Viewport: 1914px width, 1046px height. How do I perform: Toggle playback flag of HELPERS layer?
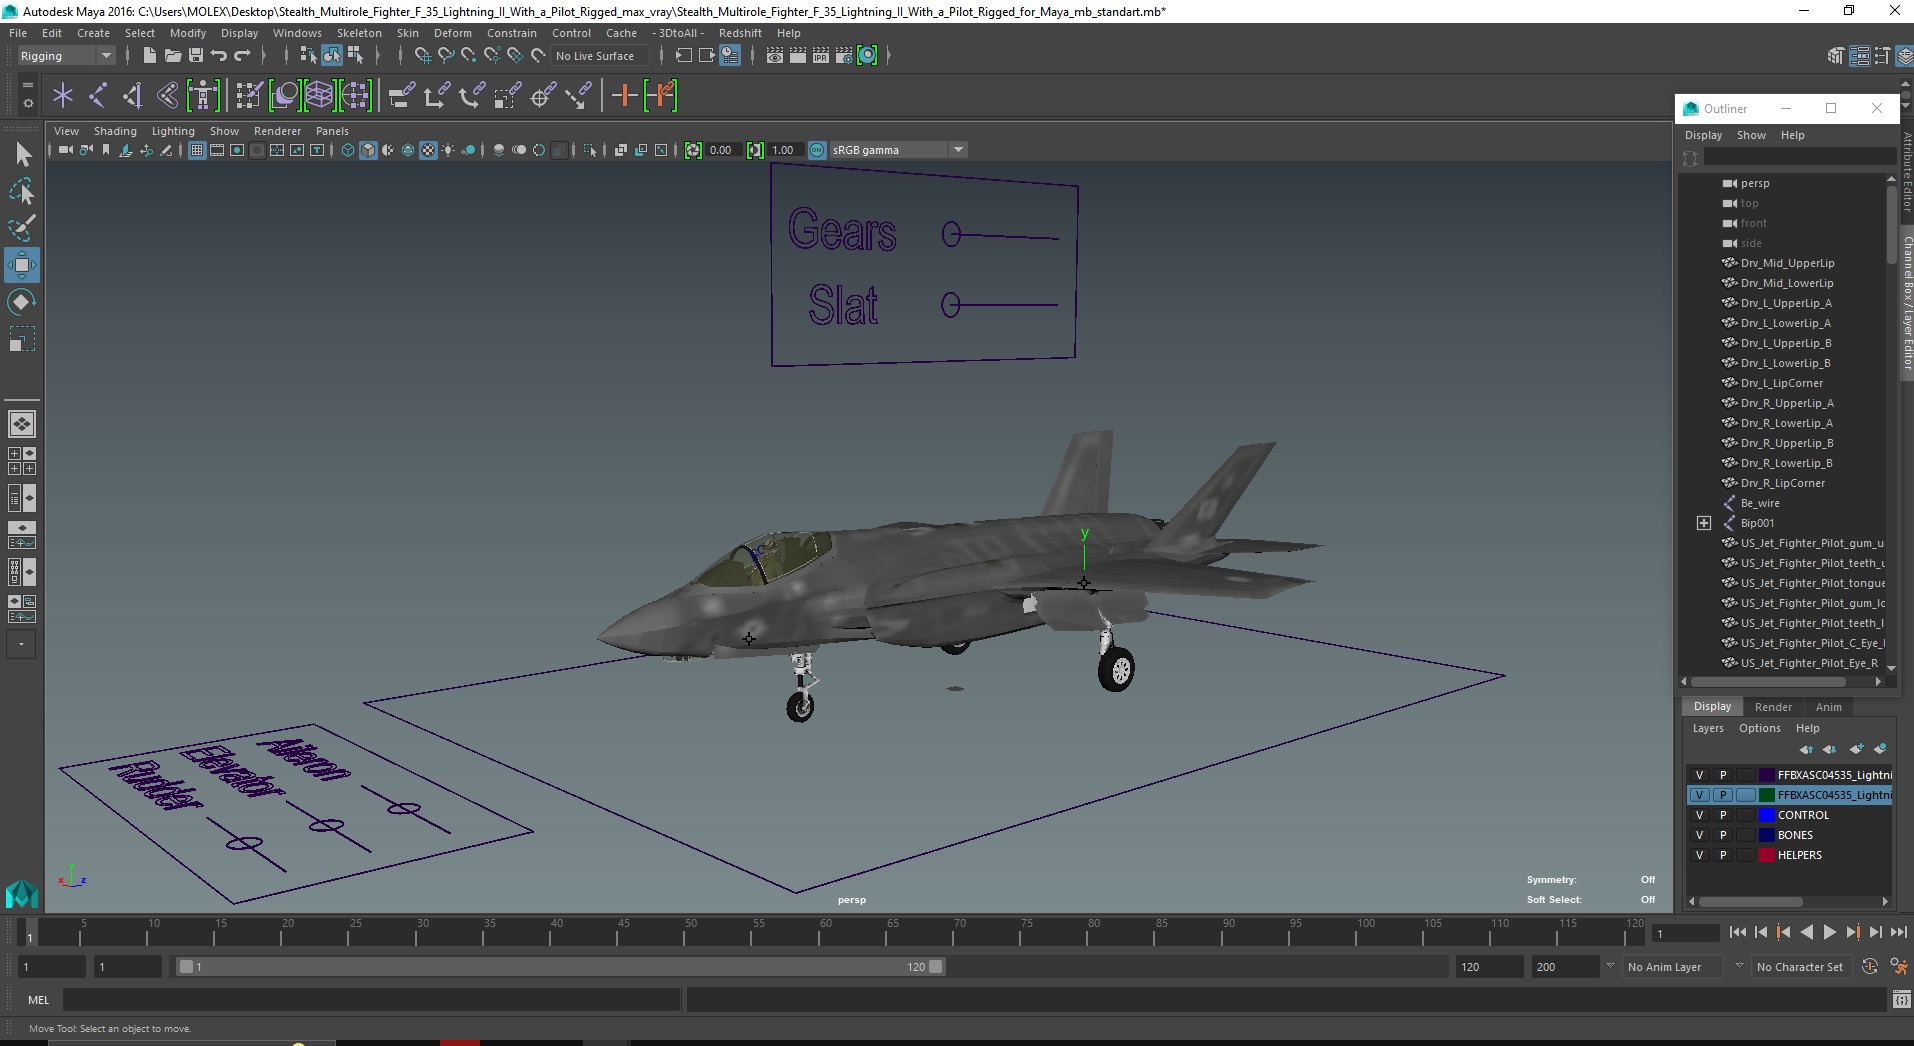pyautogui.click(x=1722, y=855)
